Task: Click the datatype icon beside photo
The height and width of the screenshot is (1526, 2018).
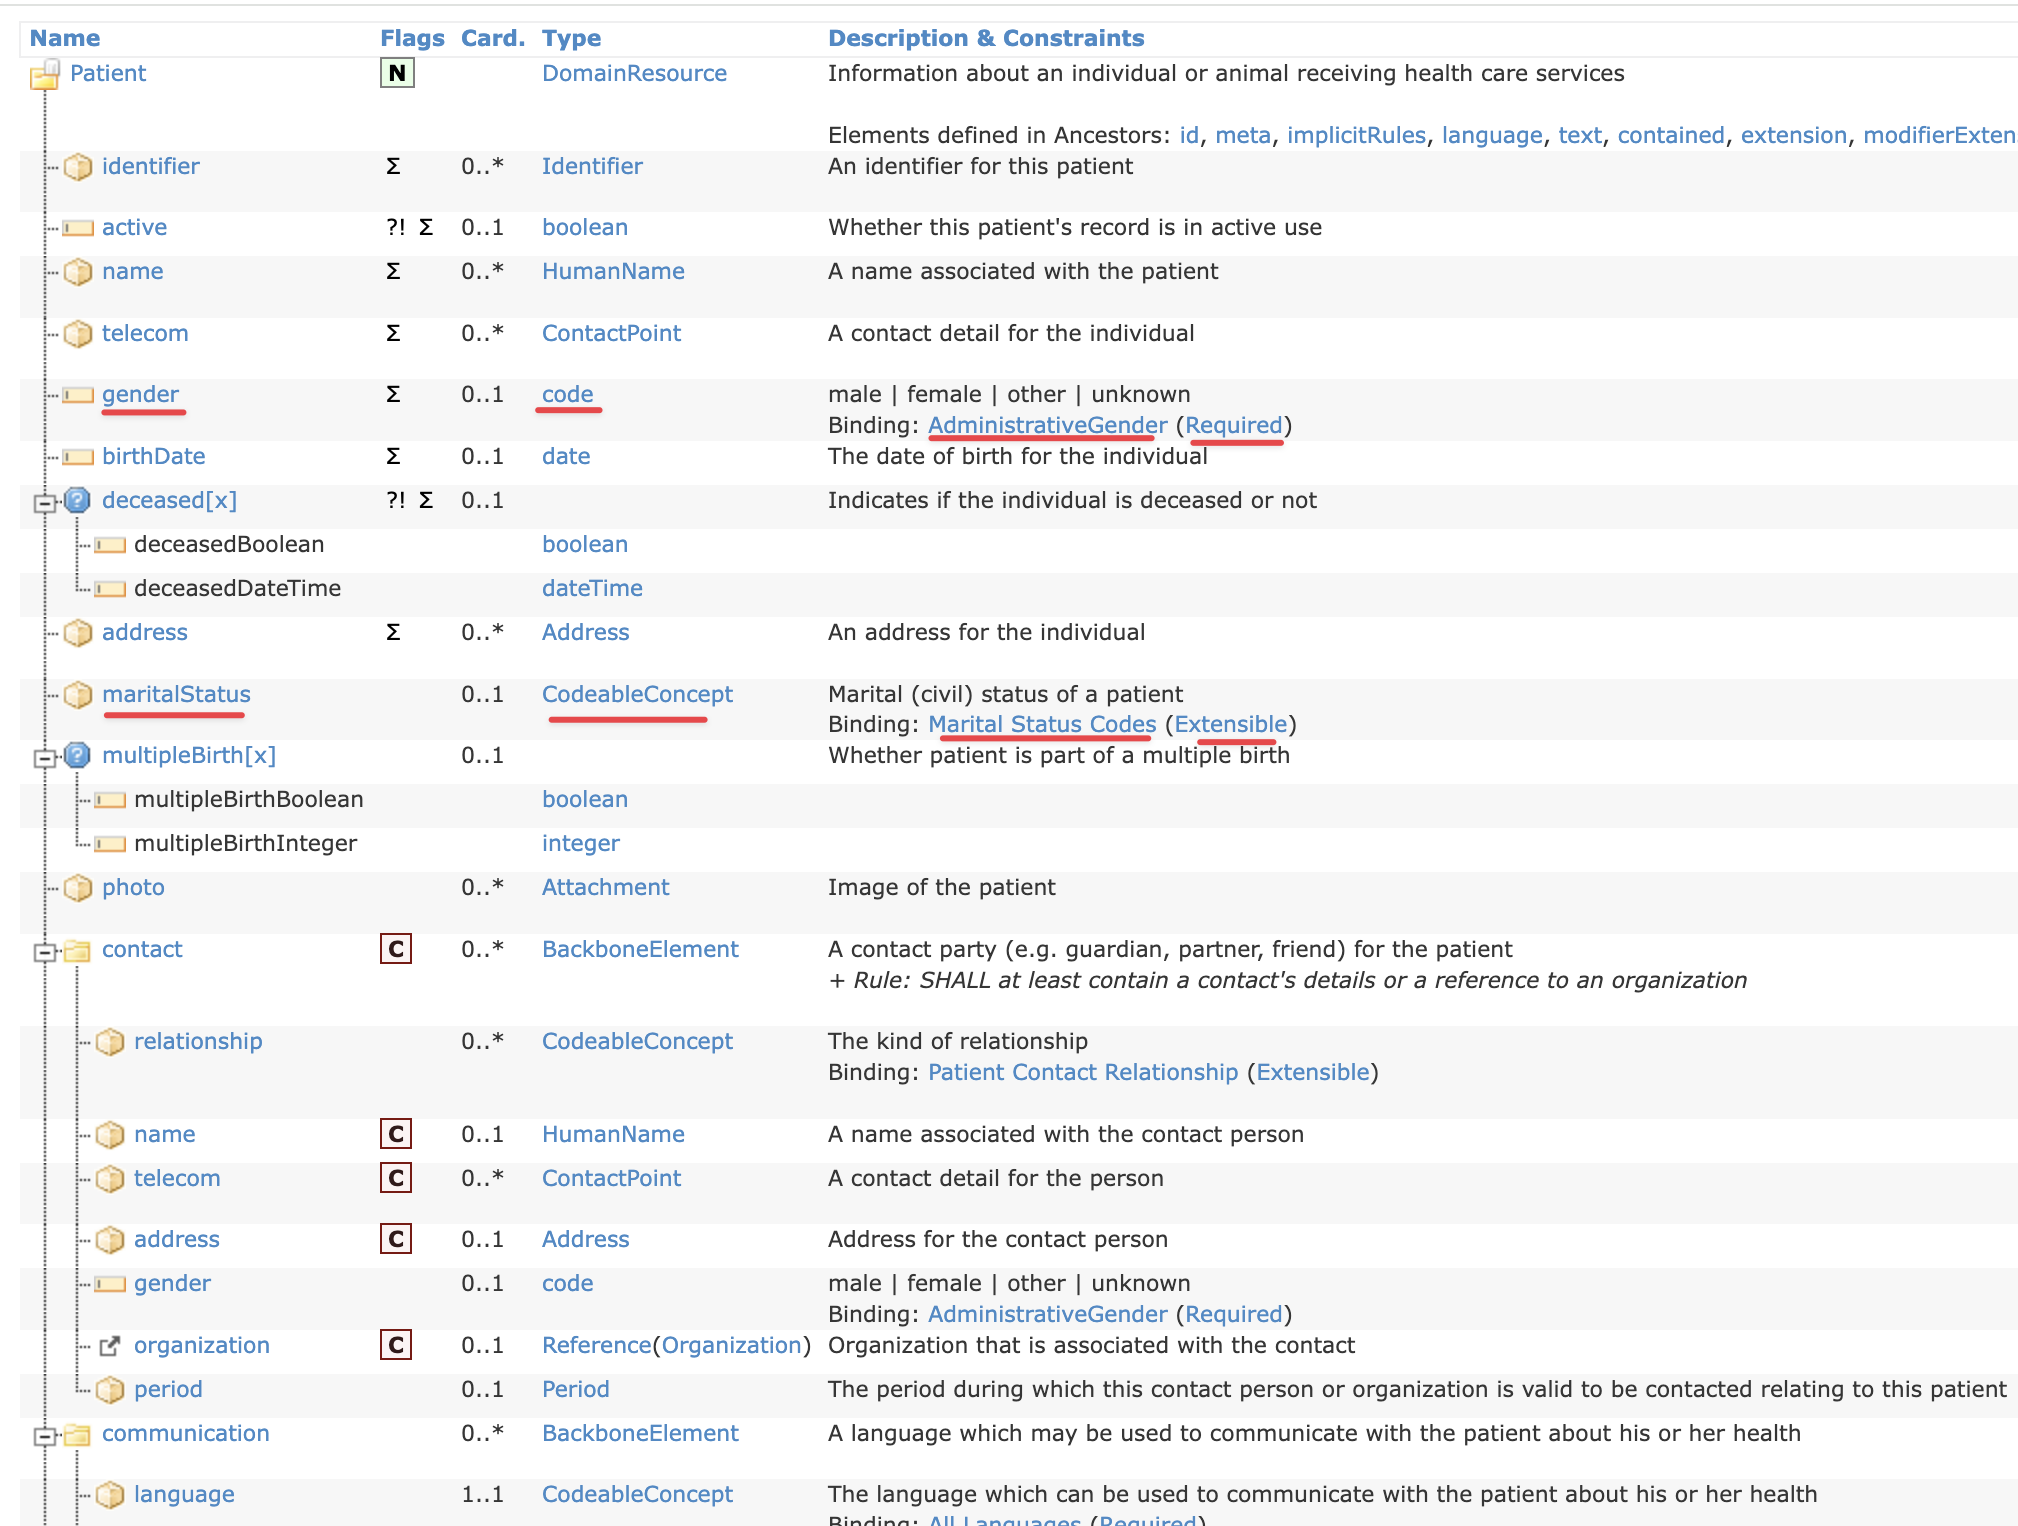Action: point(78,888)
